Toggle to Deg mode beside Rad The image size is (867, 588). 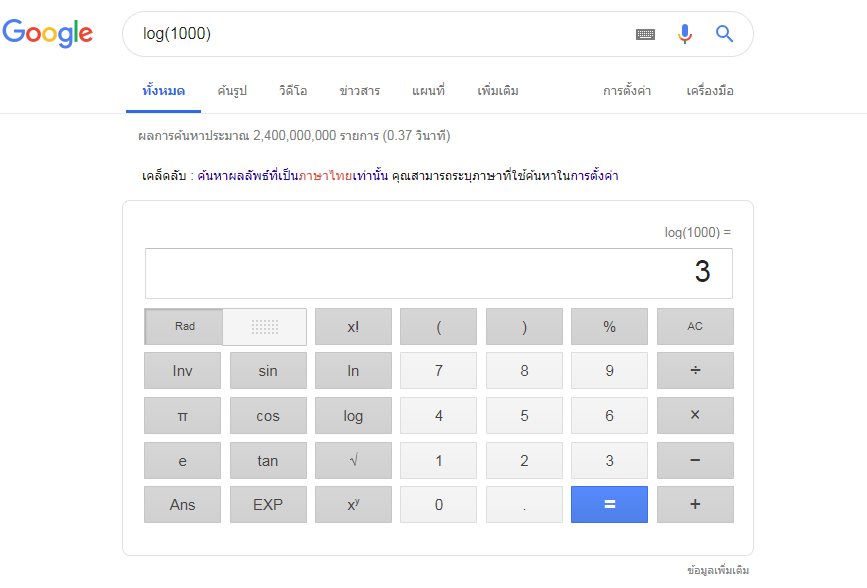click(x=265, y=326)
